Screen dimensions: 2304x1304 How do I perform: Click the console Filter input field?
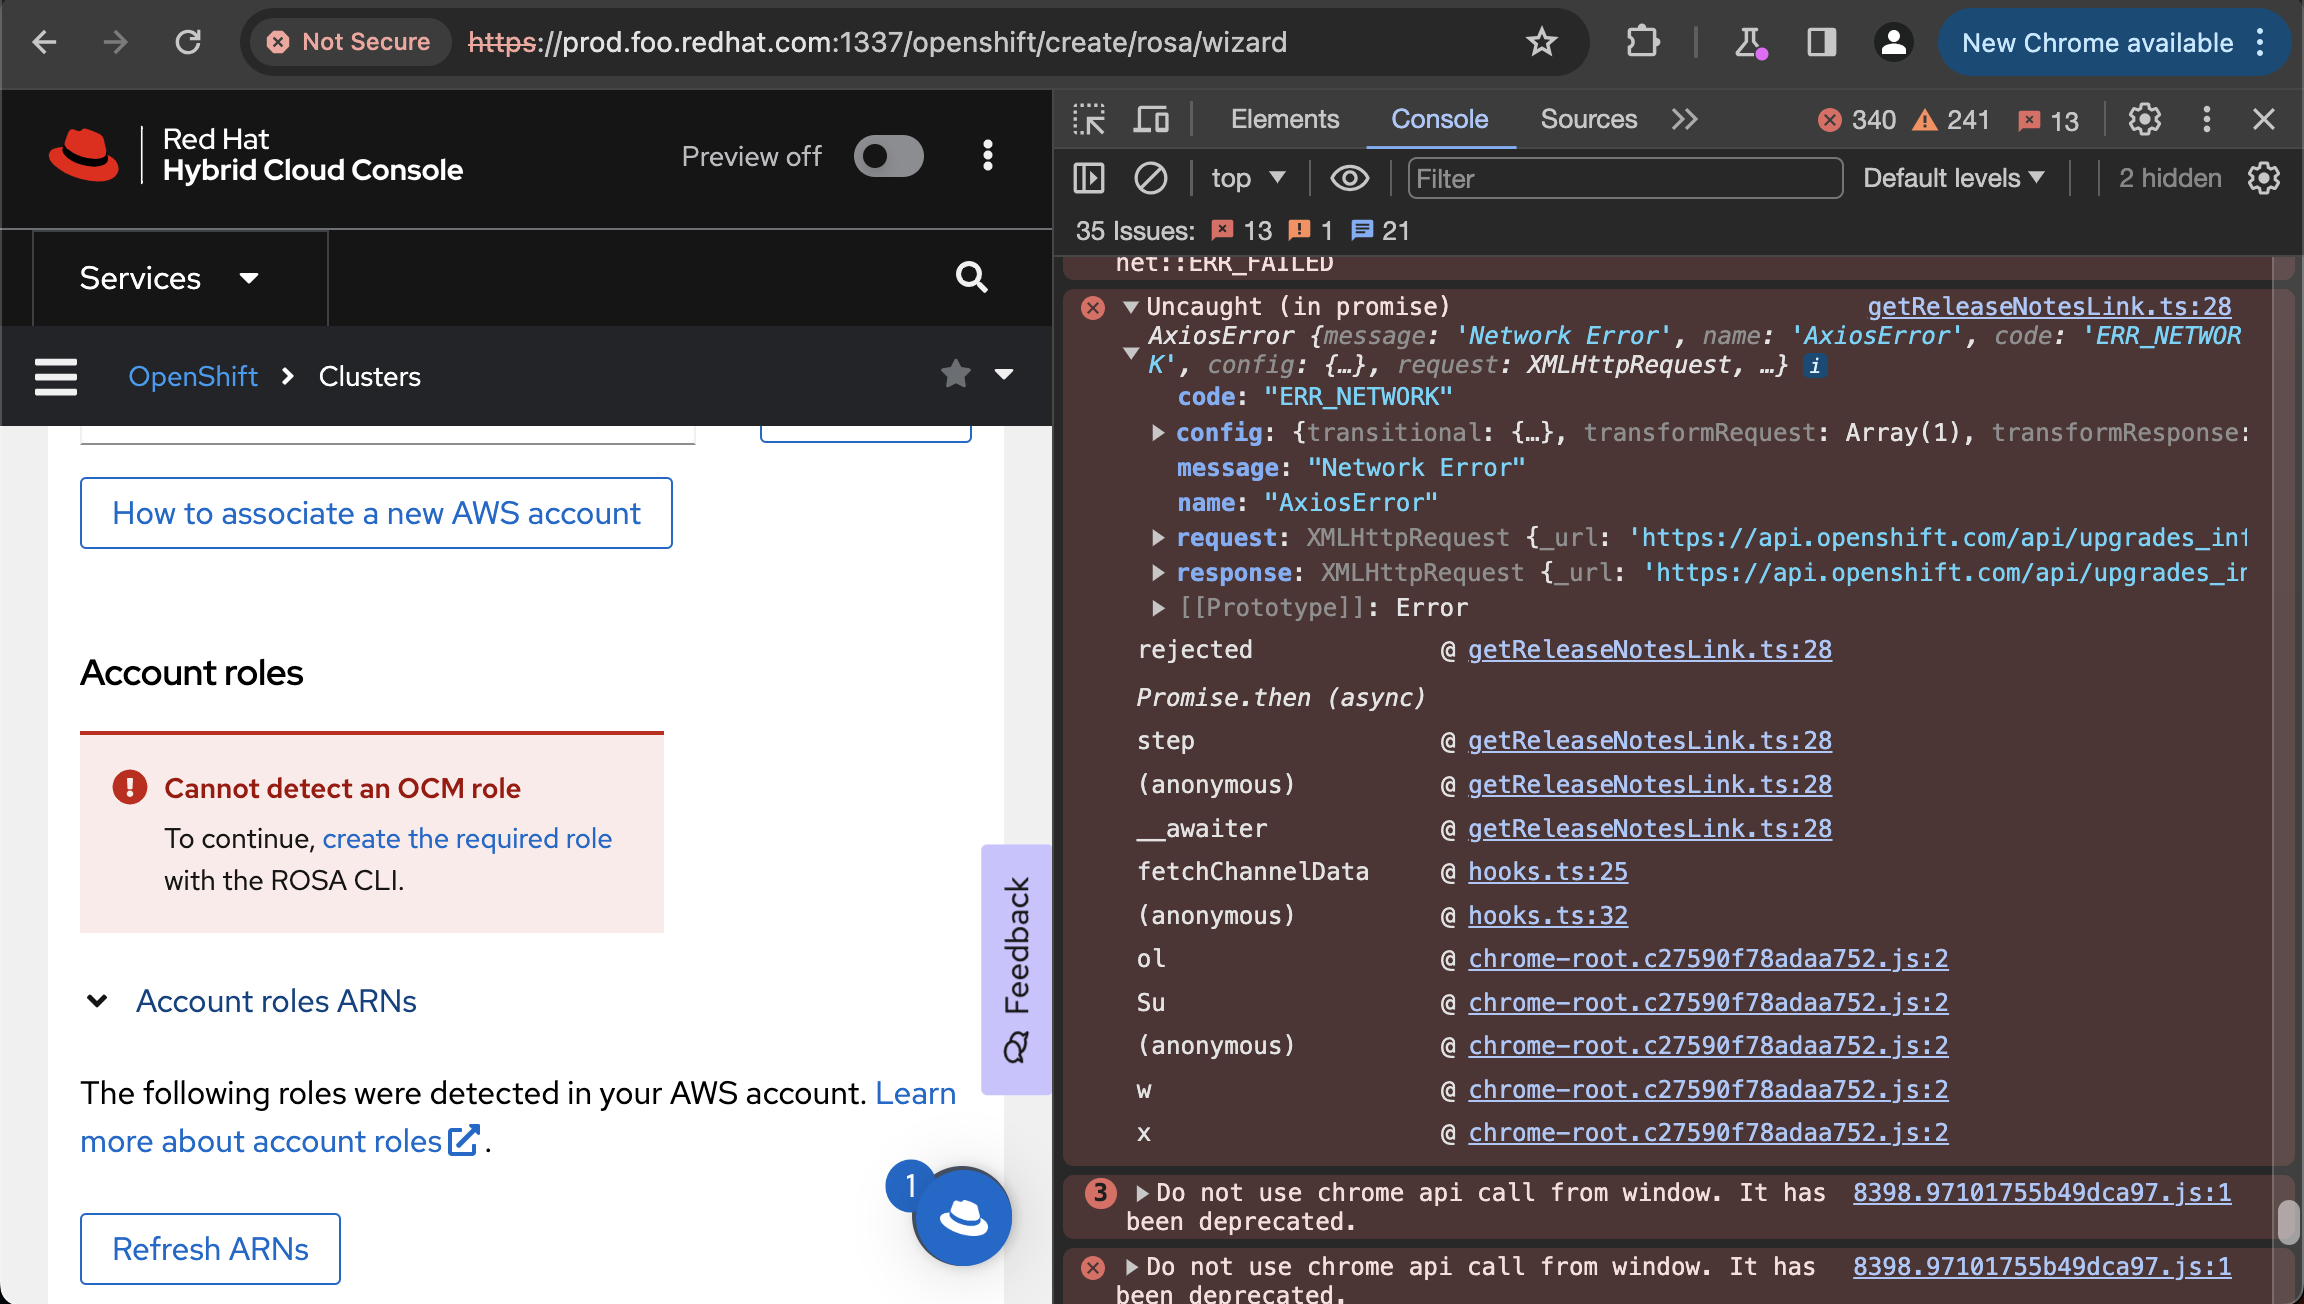pyautogui.click(x=1624, y=179)
